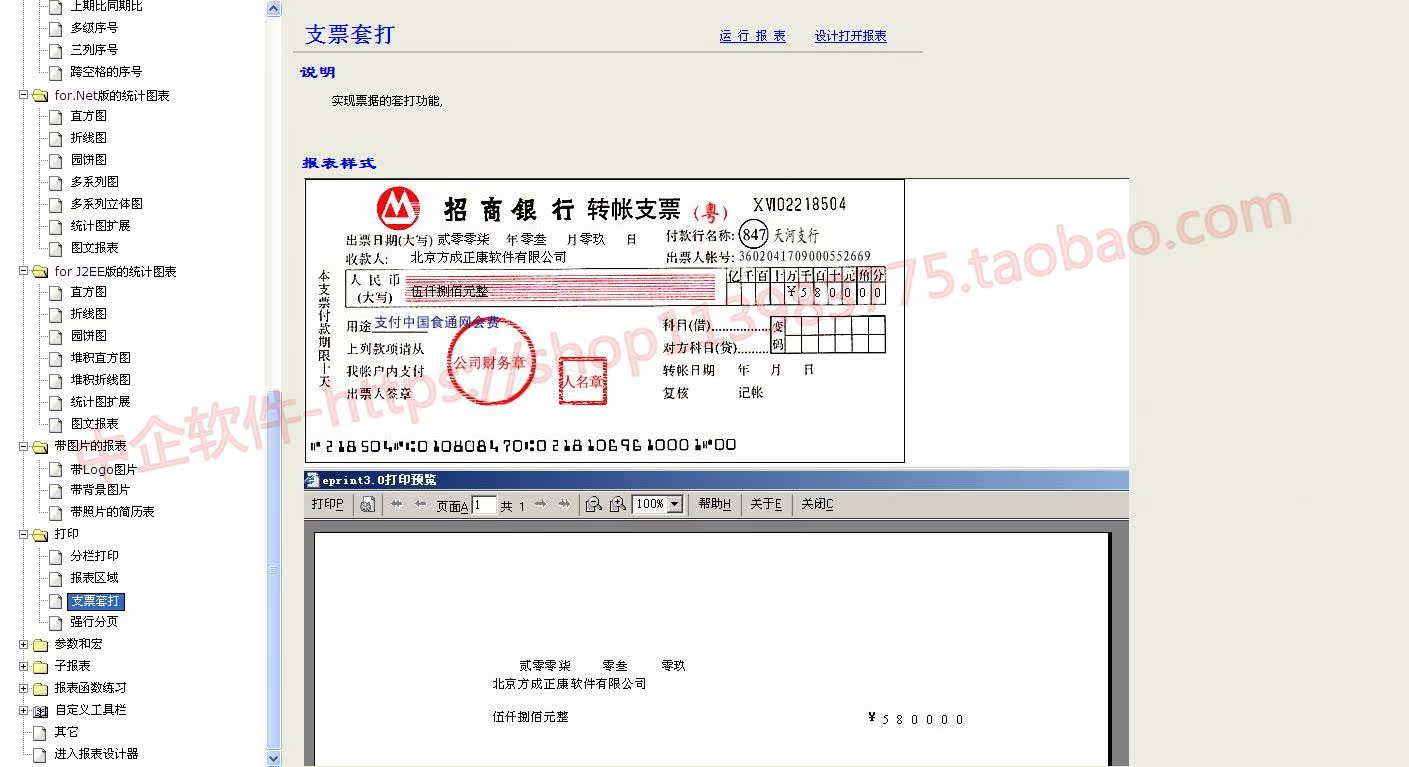This screenshot has width=1409, height=767.
Task: Expand the 报表函数练习 tree node
Action: 24,689
